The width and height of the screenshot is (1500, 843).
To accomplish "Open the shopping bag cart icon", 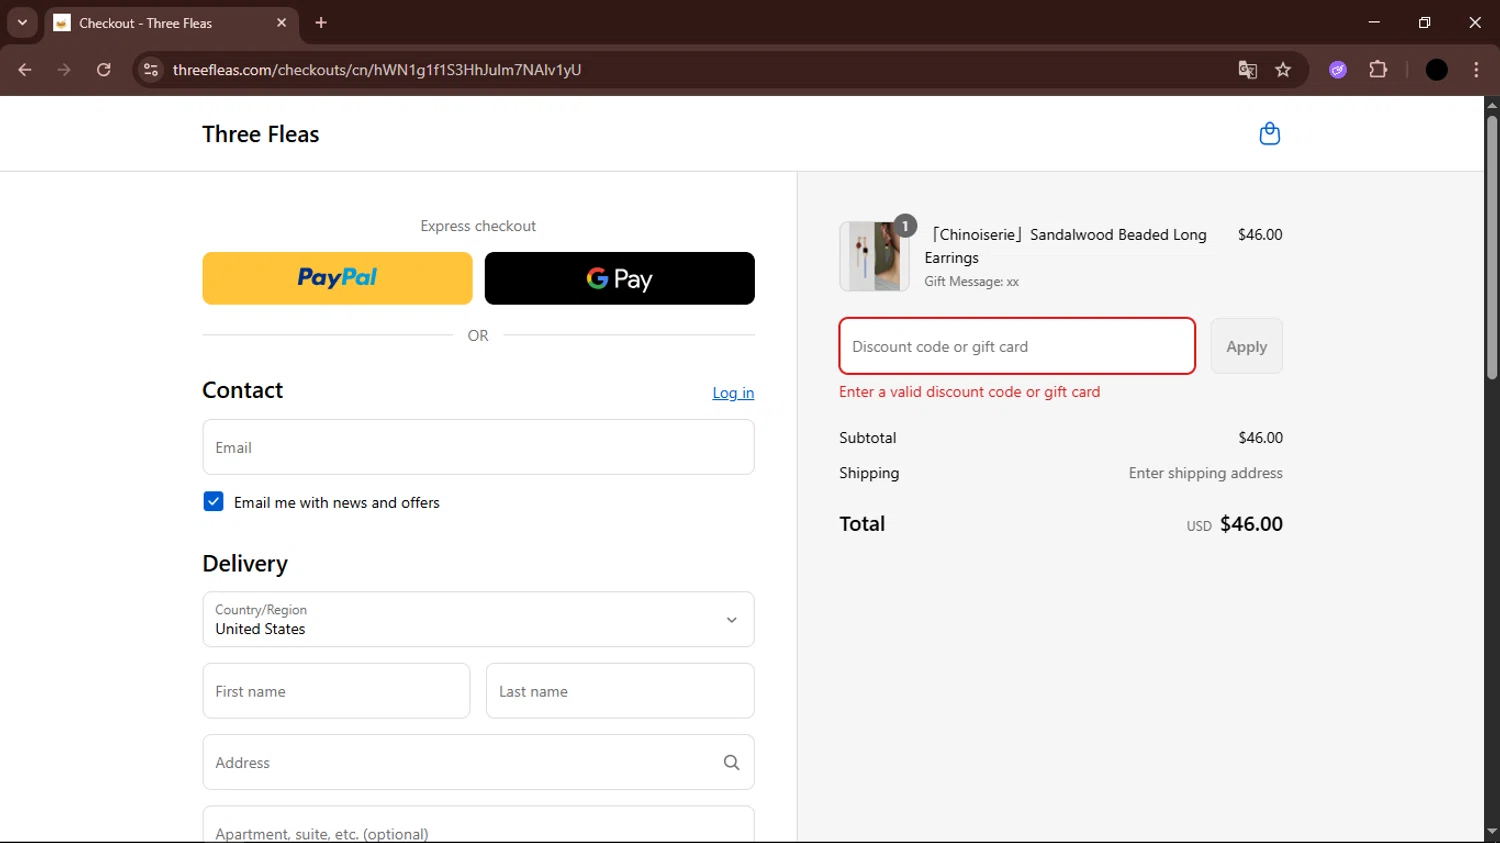I will (1269, 133).
